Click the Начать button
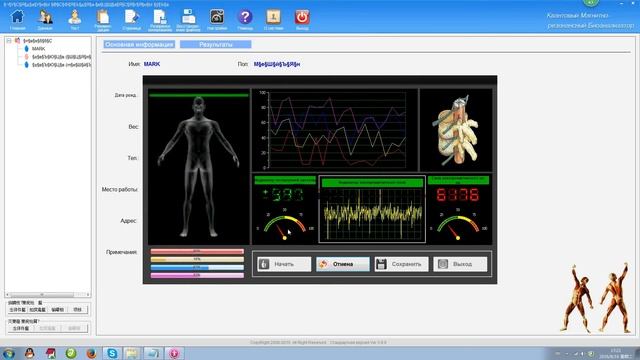Image resolution: width=640 pixels, height=360 pixels. pos(284,264)
